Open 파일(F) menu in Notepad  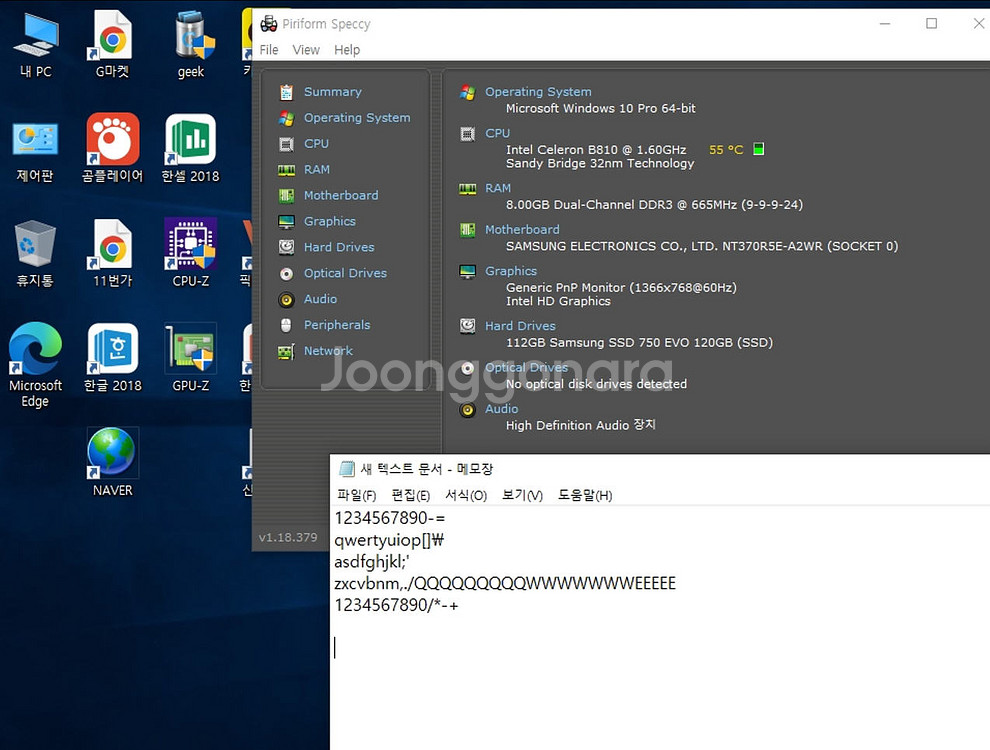[357, 495]
